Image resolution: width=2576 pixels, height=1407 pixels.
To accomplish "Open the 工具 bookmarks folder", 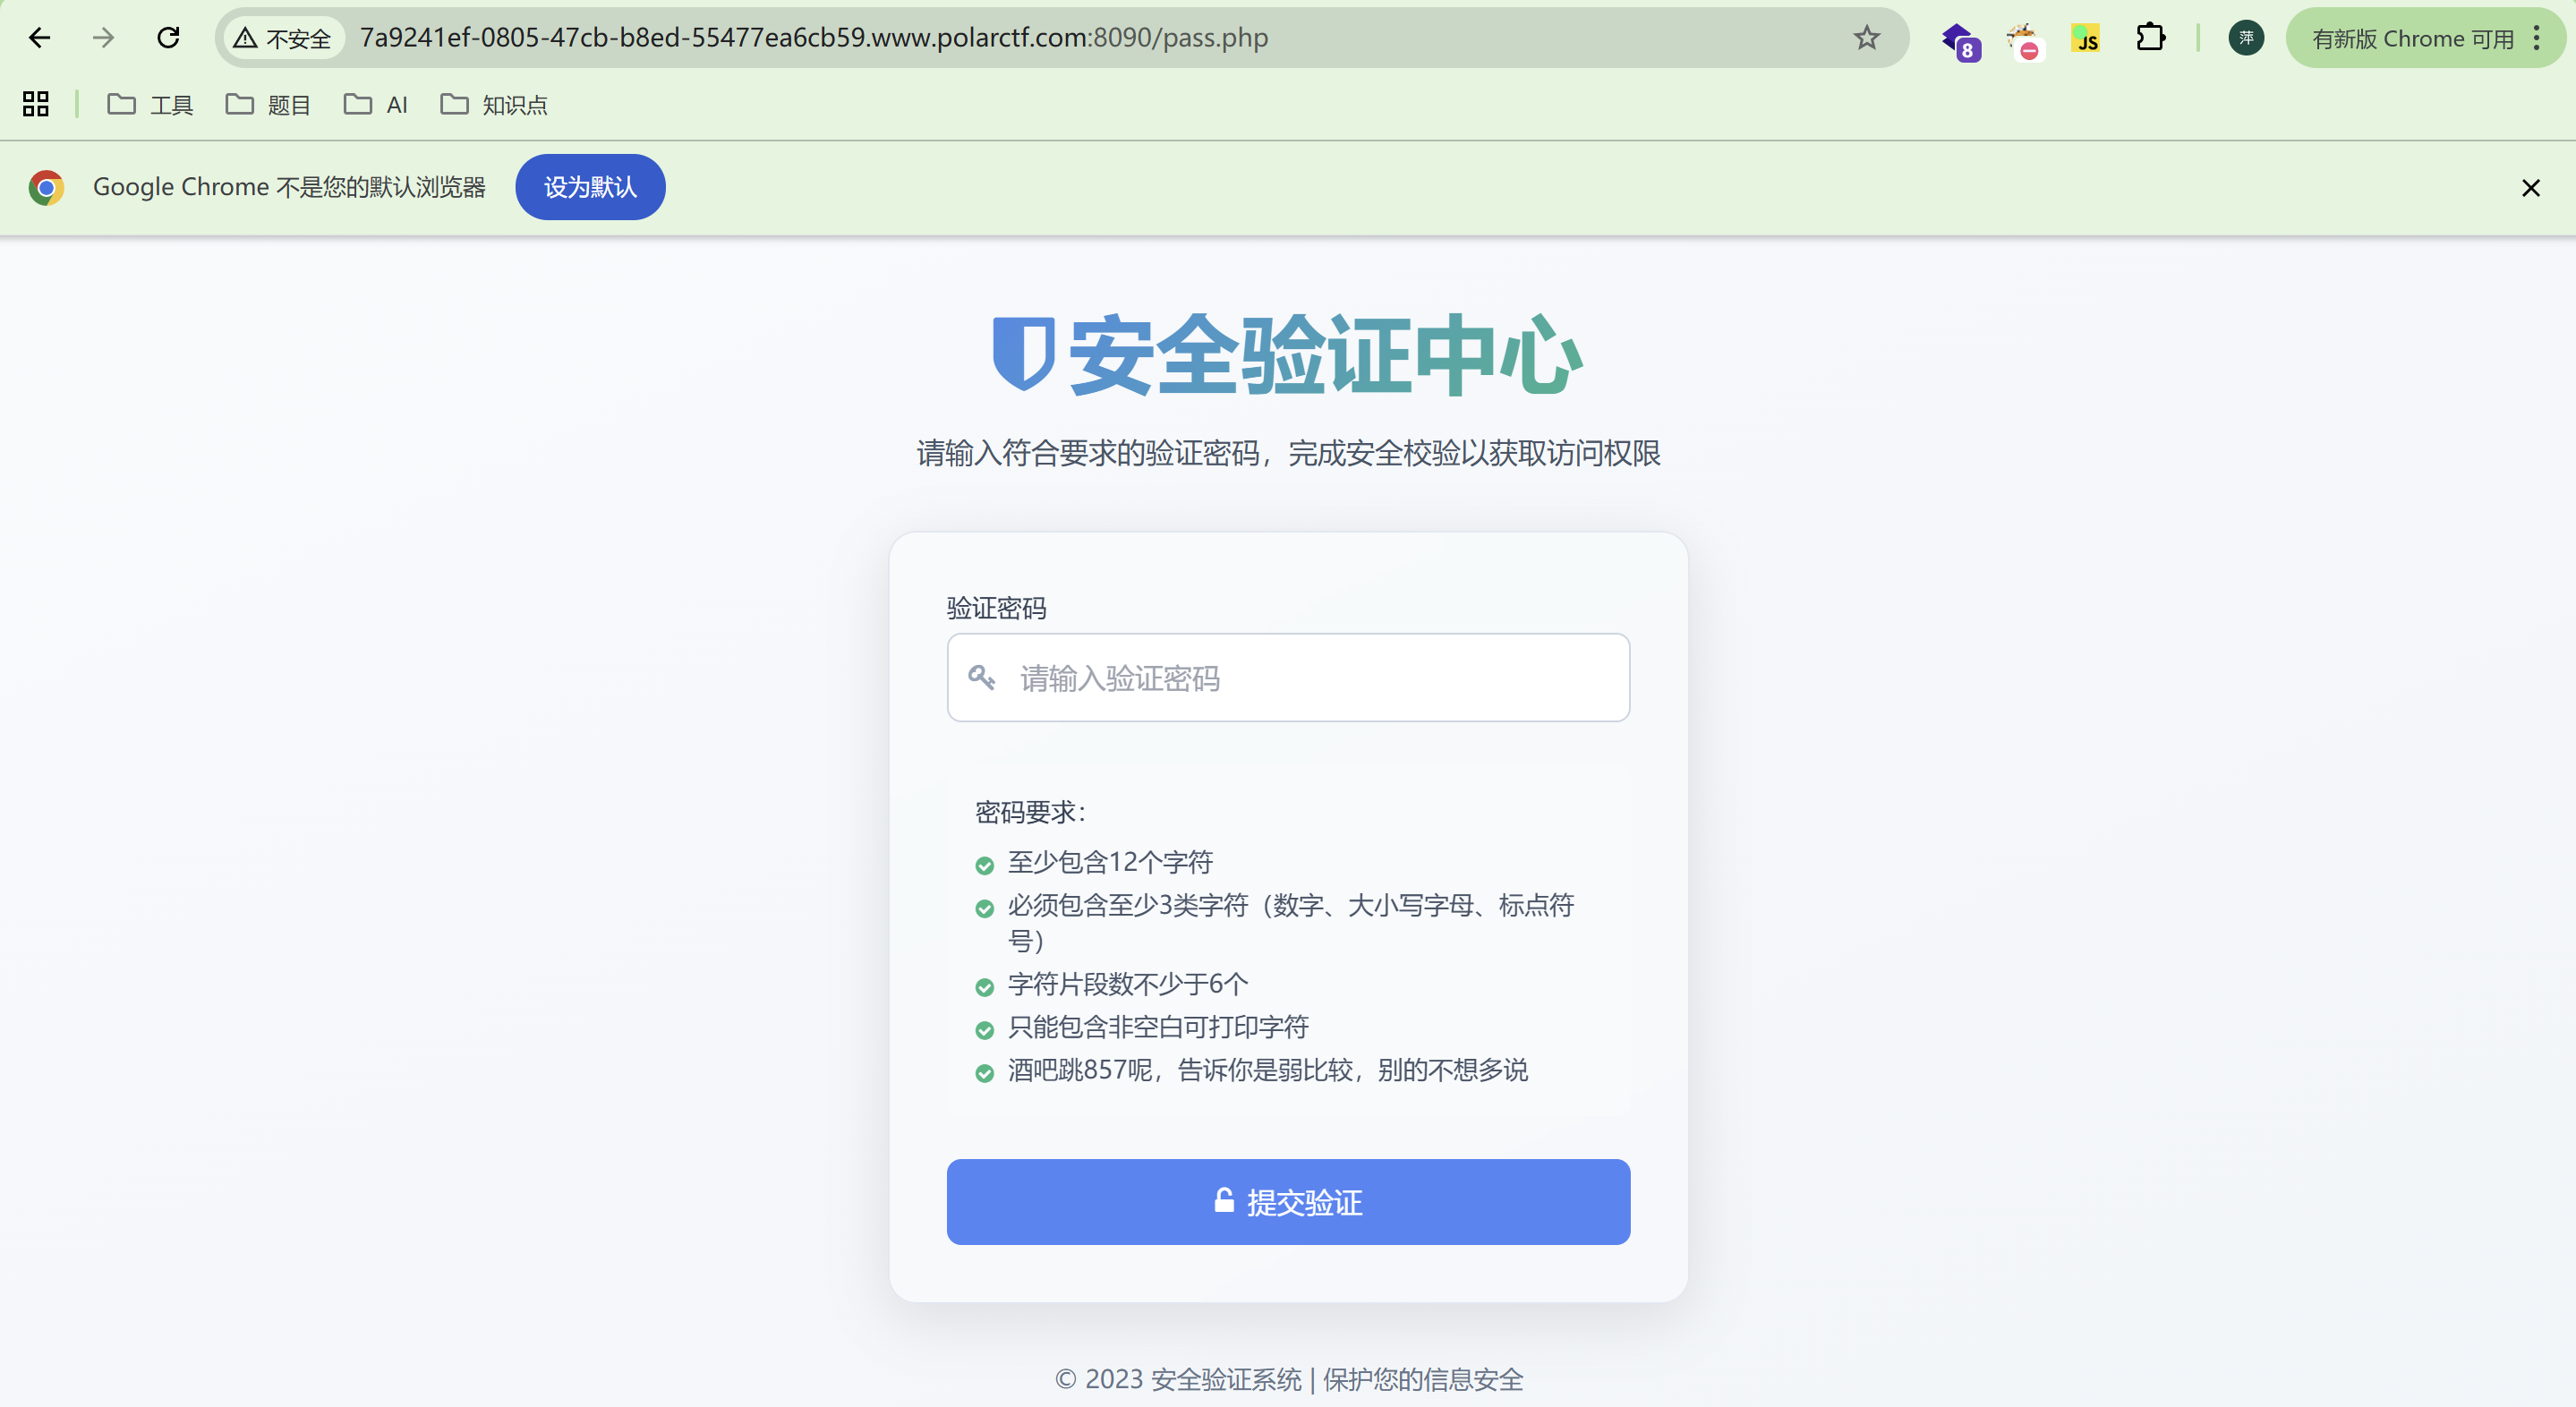I will pyautogui.click(x=150, y=104).
